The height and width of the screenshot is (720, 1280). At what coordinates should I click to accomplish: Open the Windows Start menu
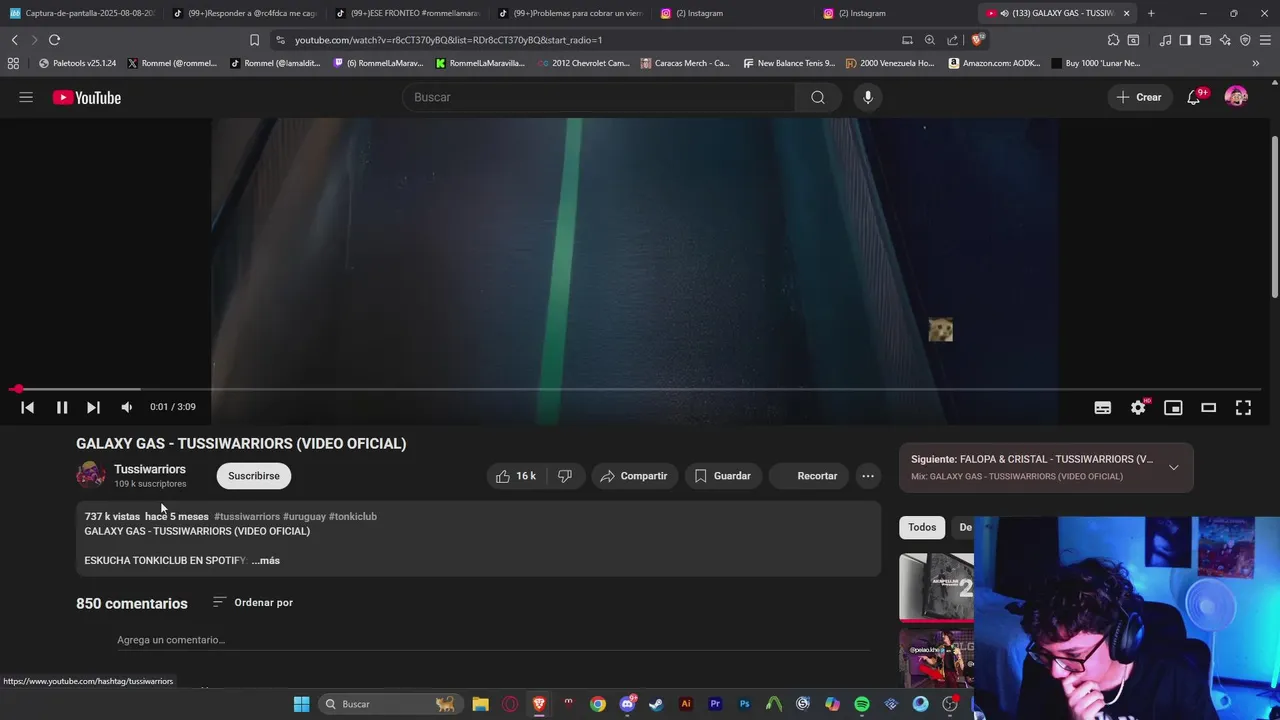coord(301,704)
